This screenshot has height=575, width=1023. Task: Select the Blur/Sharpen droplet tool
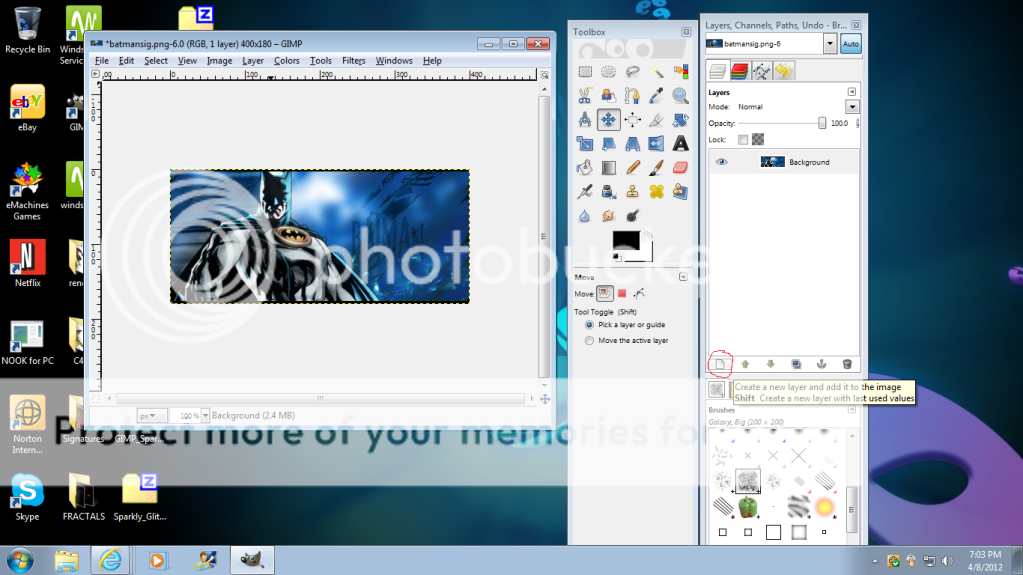585,216
